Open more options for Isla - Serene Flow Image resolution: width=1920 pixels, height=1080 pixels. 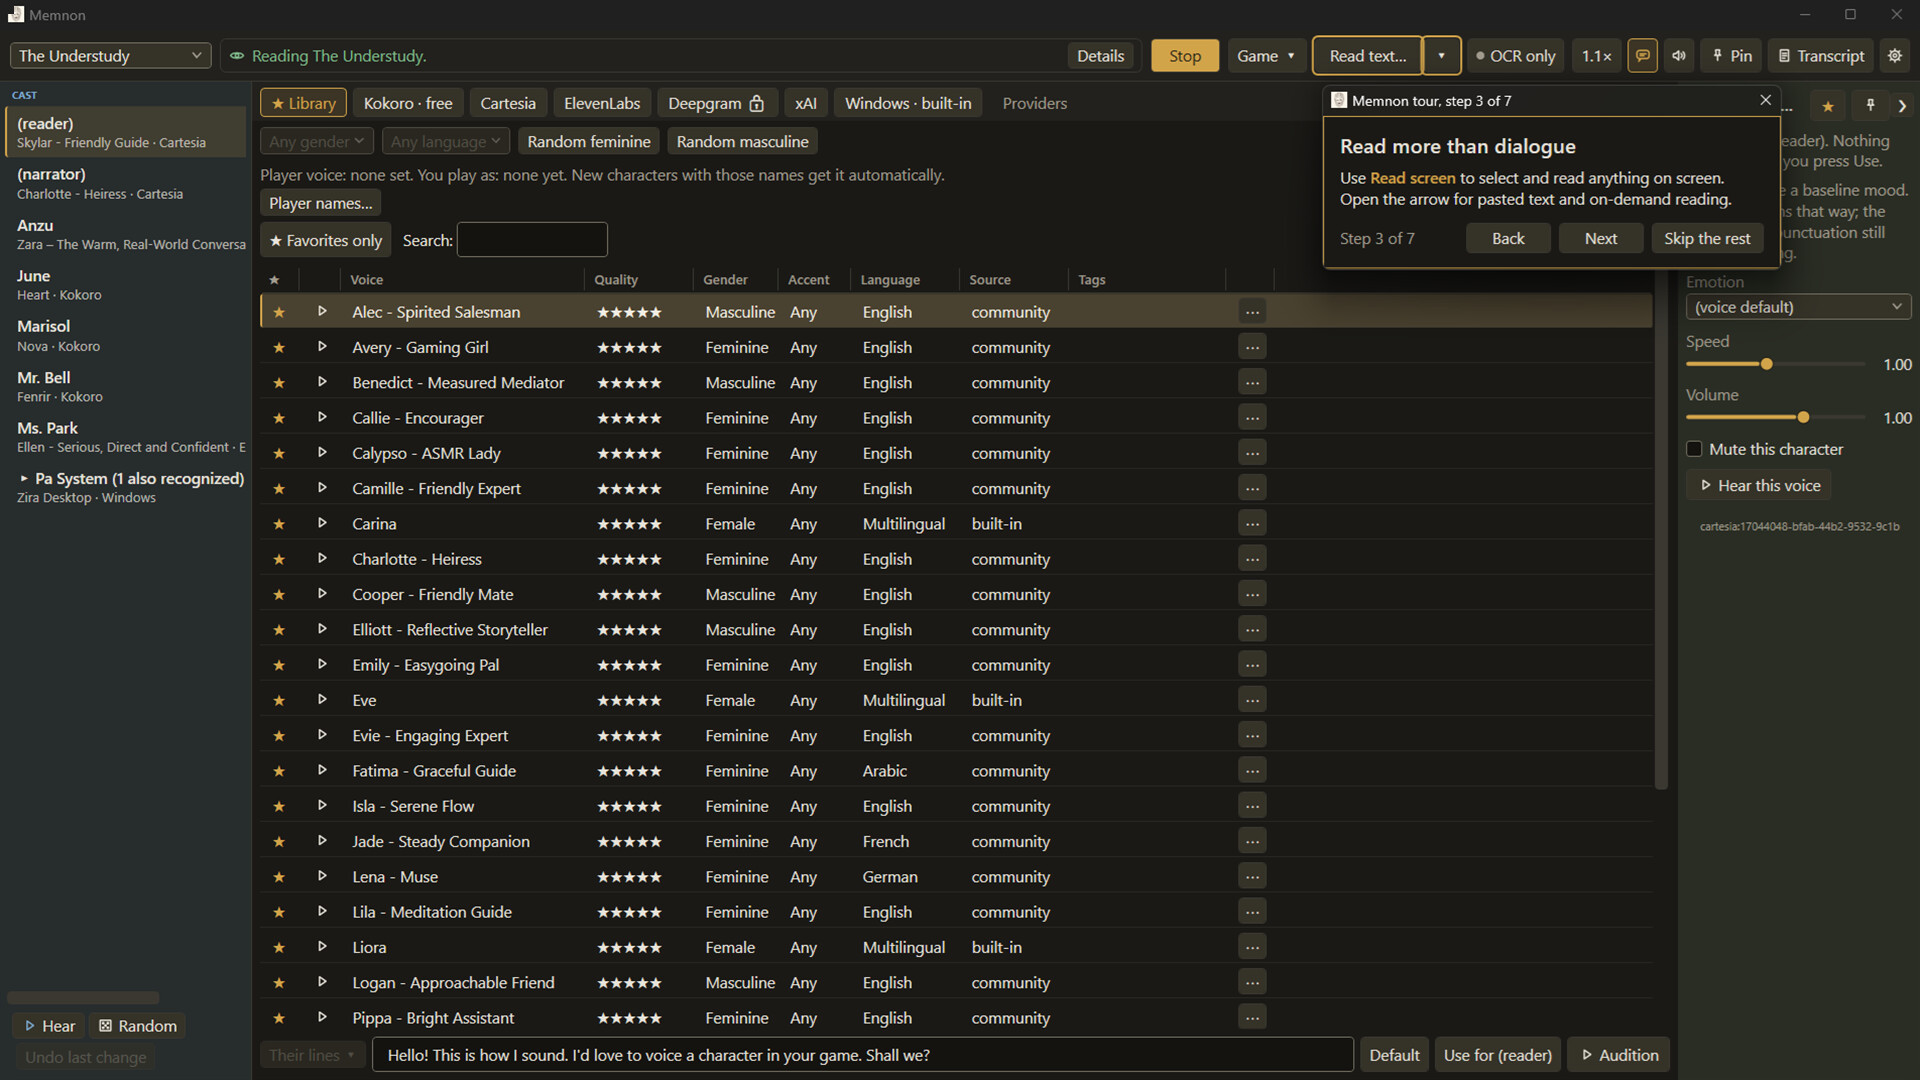click(x=1252, y=806)
